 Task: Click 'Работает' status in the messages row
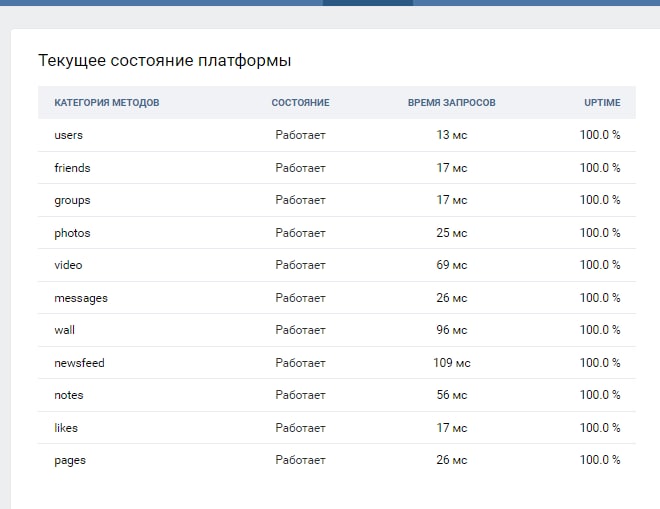(301, 298)
